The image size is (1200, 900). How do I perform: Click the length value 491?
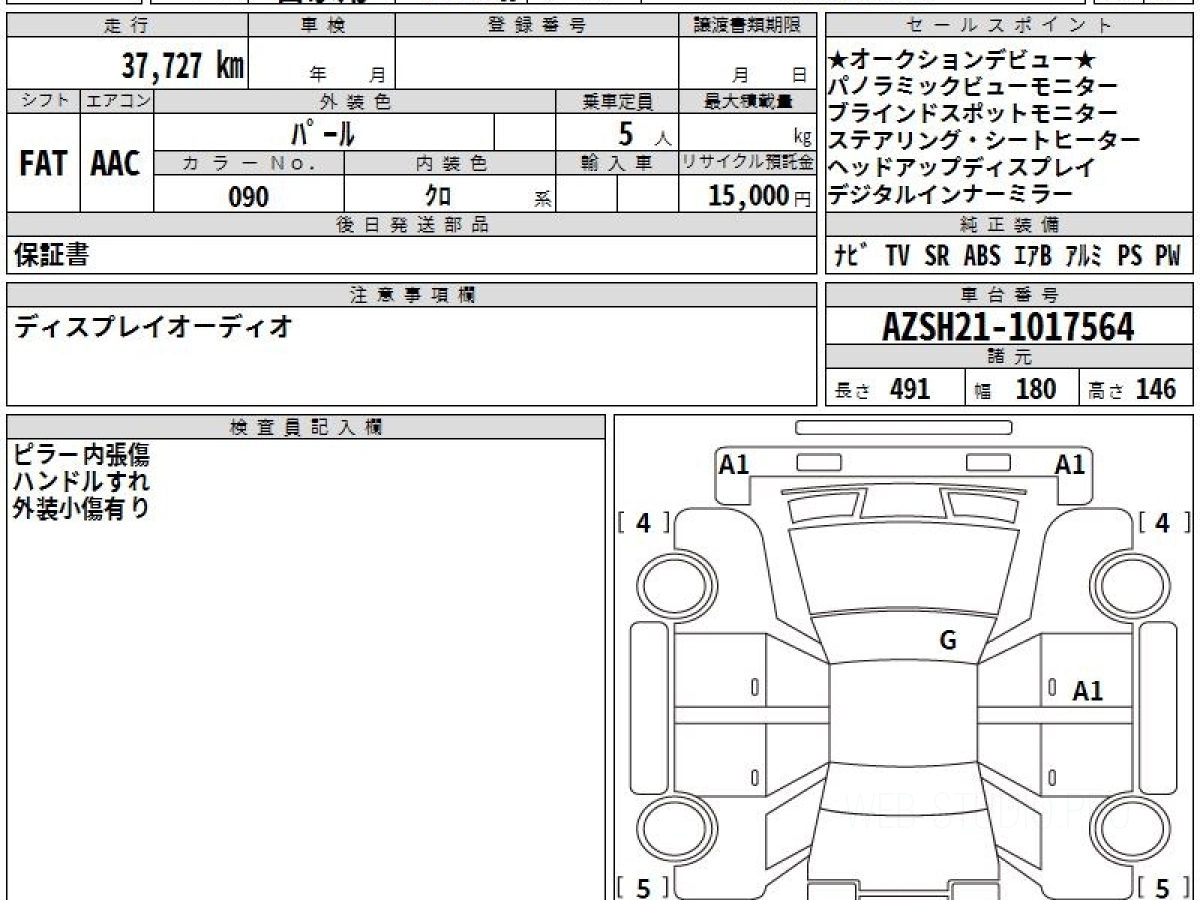tap(910, 389)
